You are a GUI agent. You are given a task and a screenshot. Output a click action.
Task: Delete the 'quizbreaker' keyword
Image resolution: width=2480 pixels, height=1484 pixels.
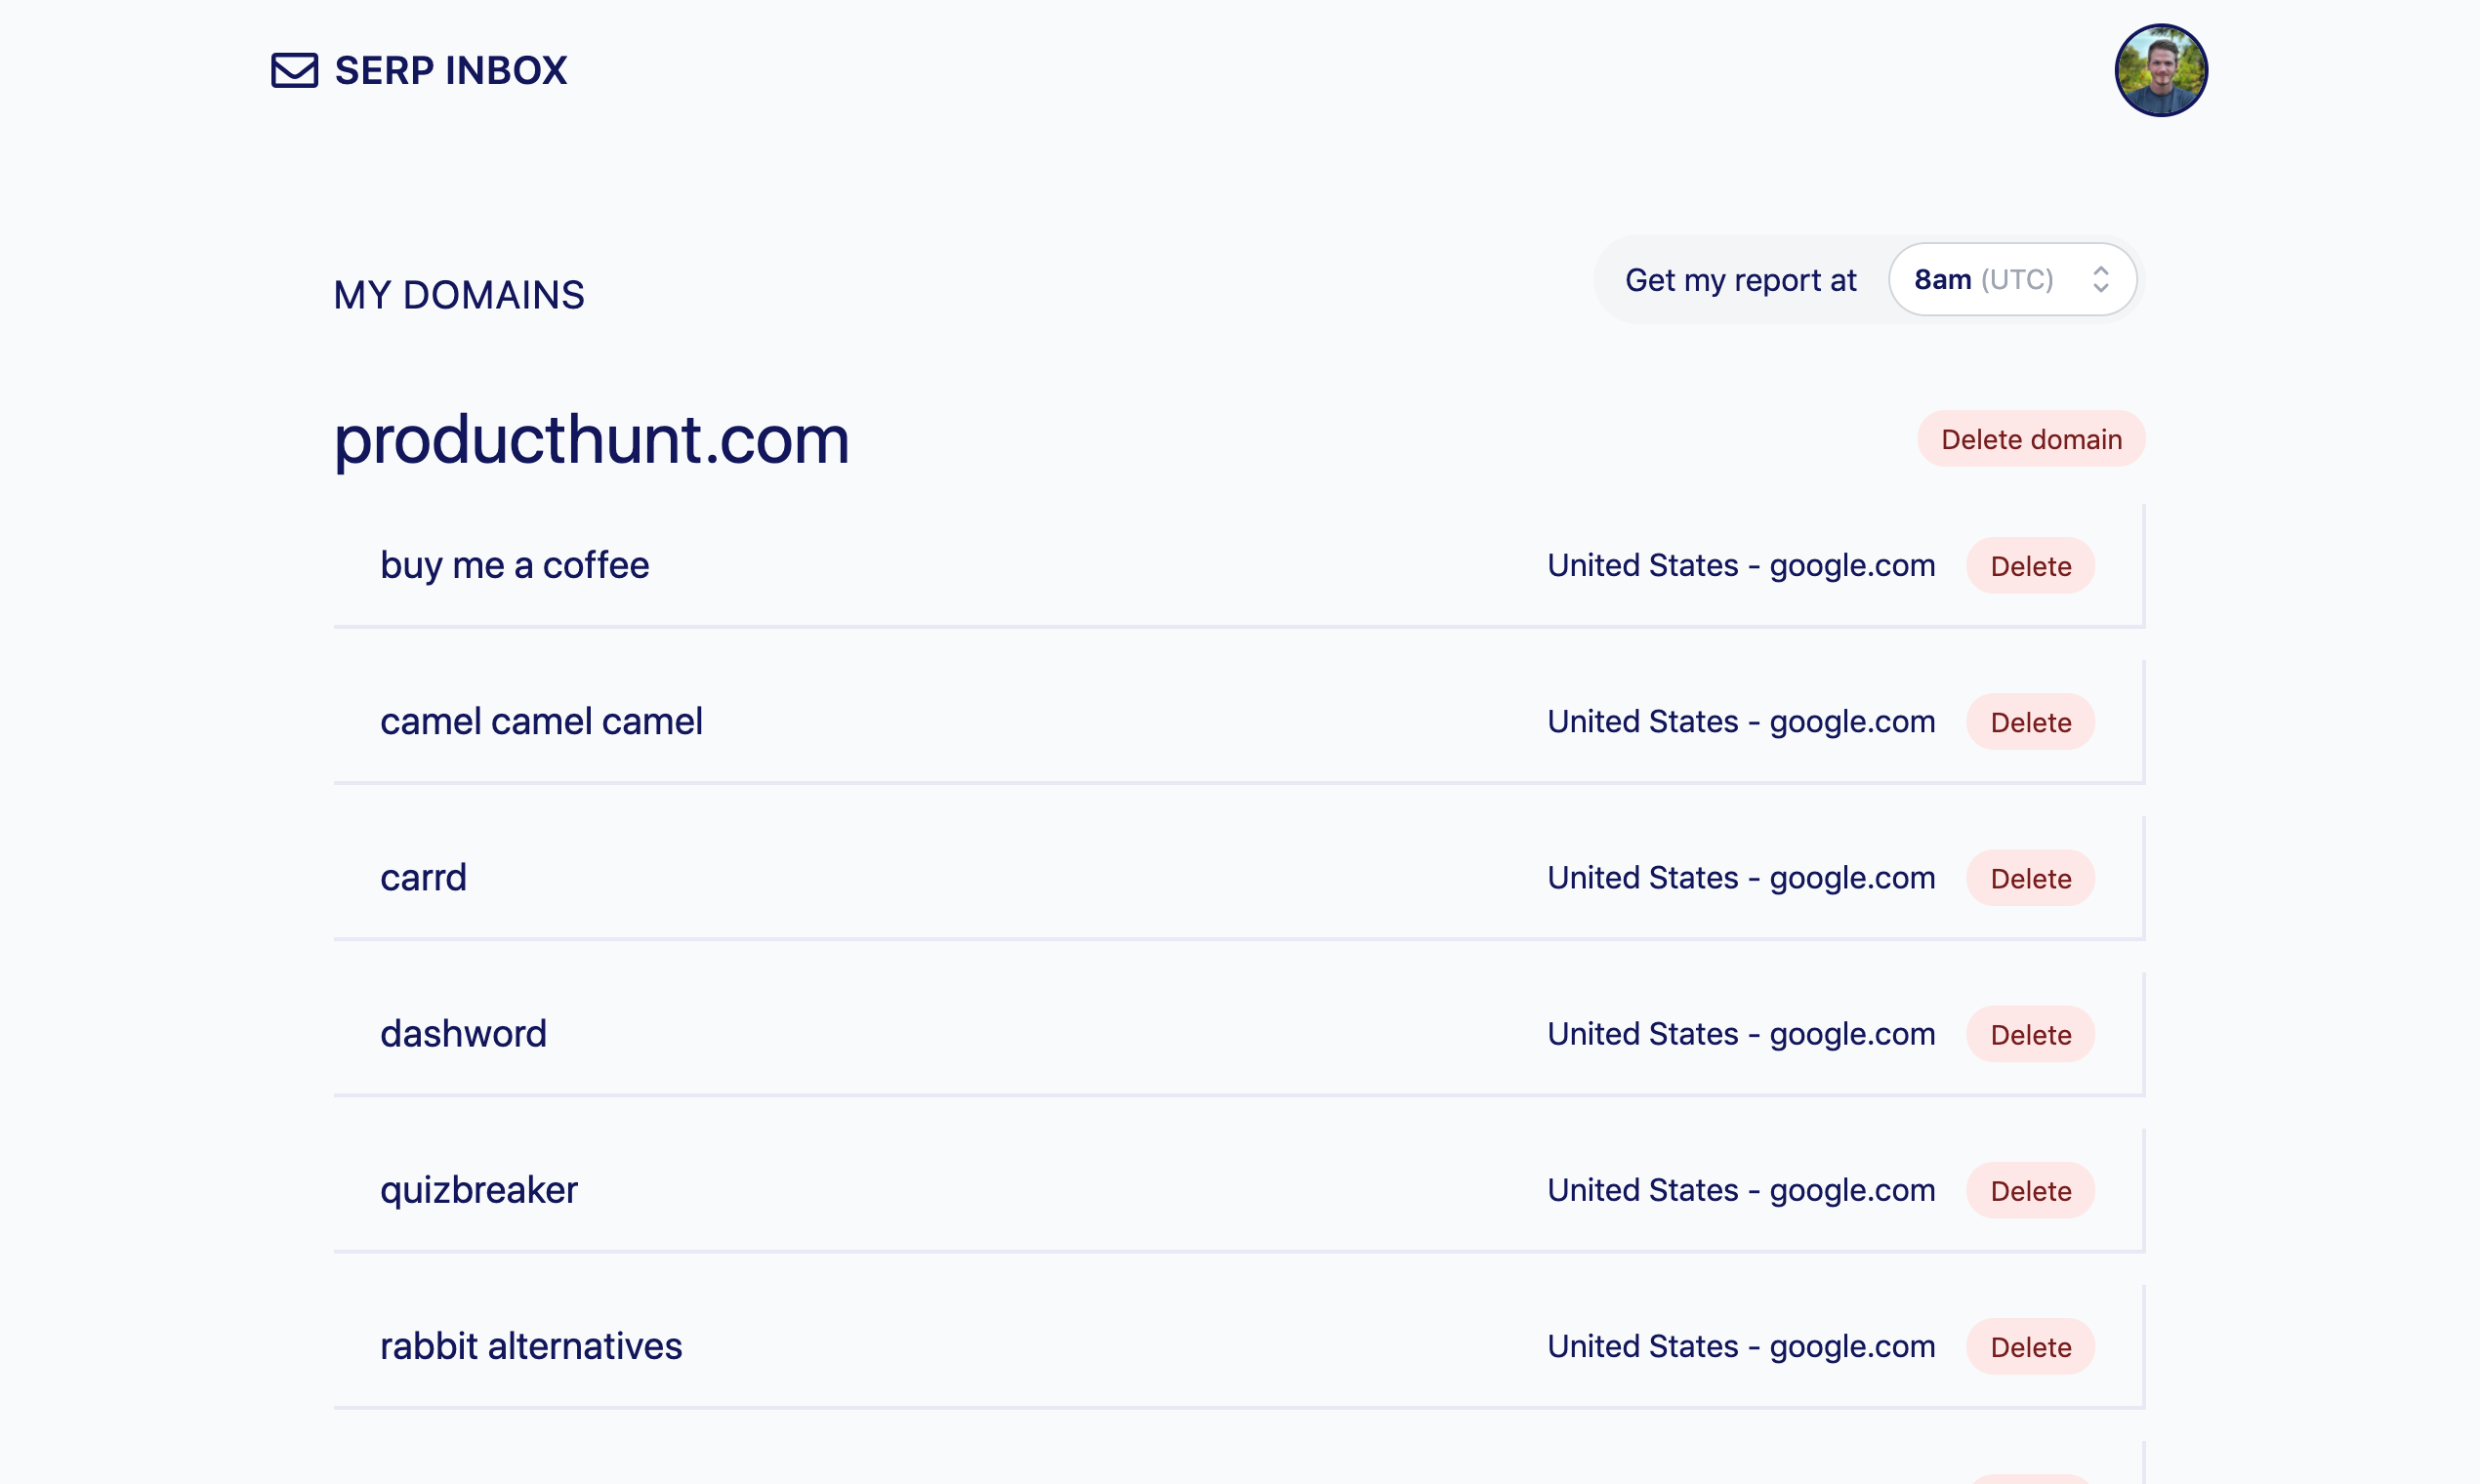(x=2030, y=1190)
